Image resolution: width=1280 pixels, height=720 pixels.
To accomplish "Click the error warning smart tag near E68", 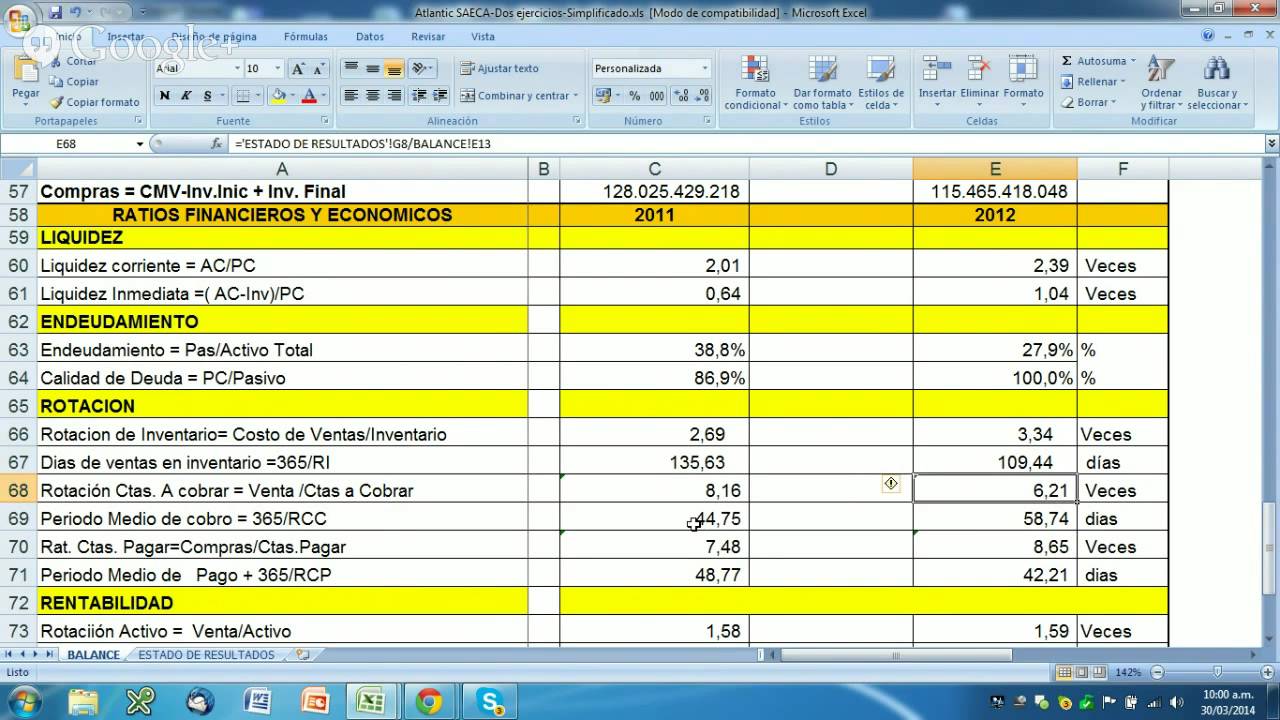I will pyautogui.click(x=890, y=484).
